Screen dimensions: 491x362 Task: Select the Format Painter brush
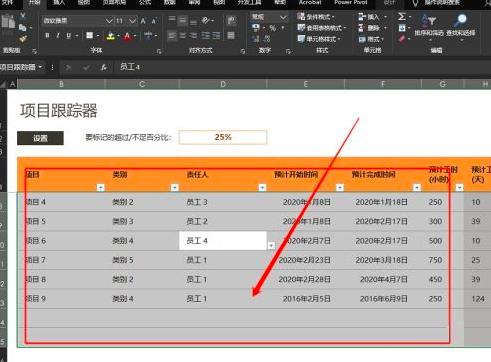coord(23,39)
